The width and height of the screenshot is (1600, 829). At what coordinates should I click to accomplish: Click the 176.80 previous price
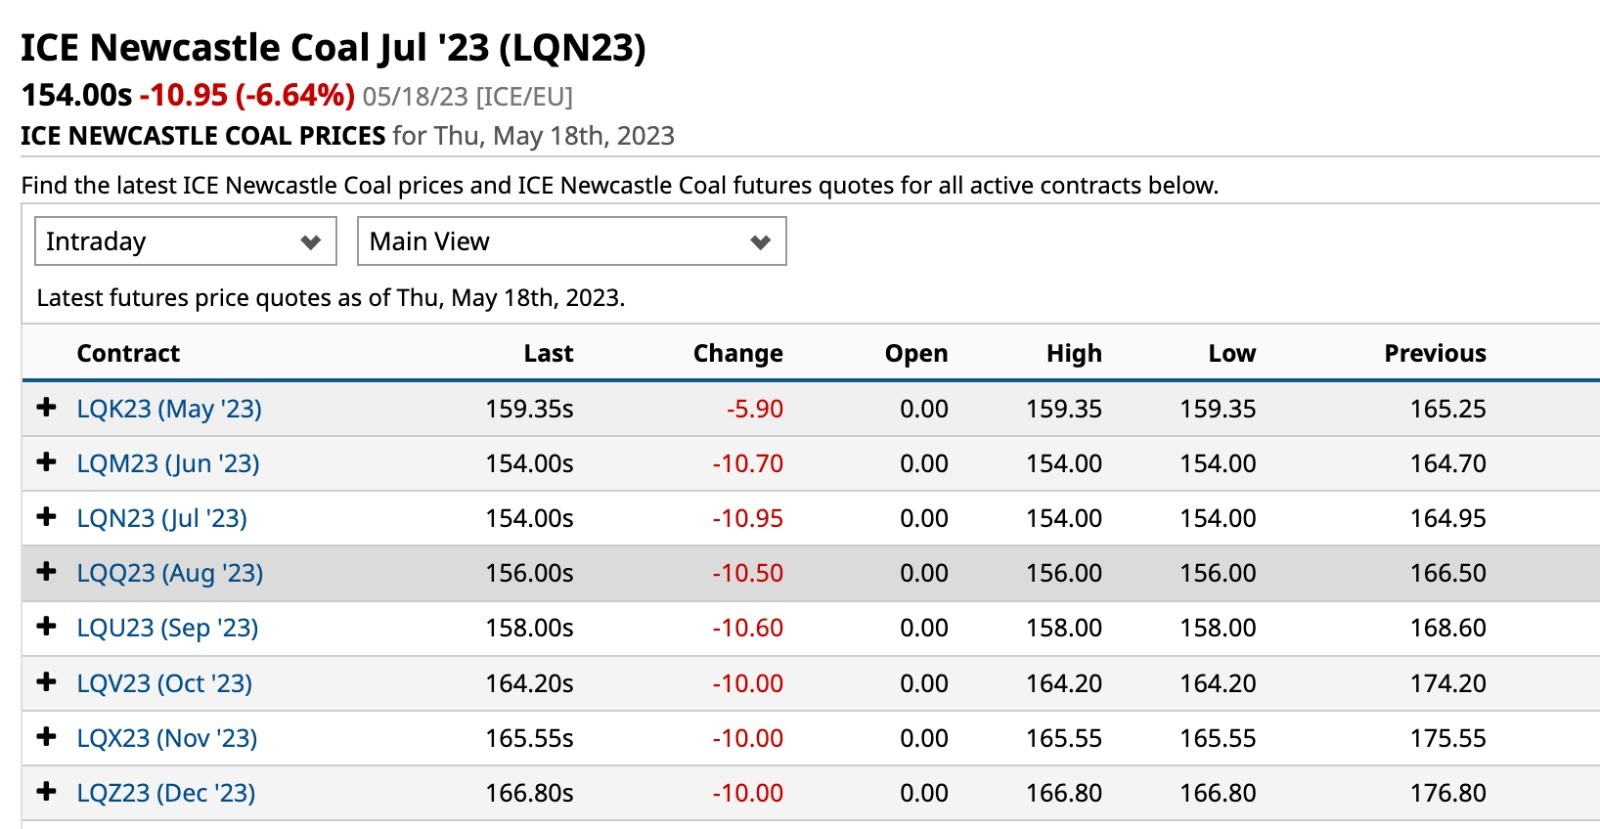tap(1448, 794)
